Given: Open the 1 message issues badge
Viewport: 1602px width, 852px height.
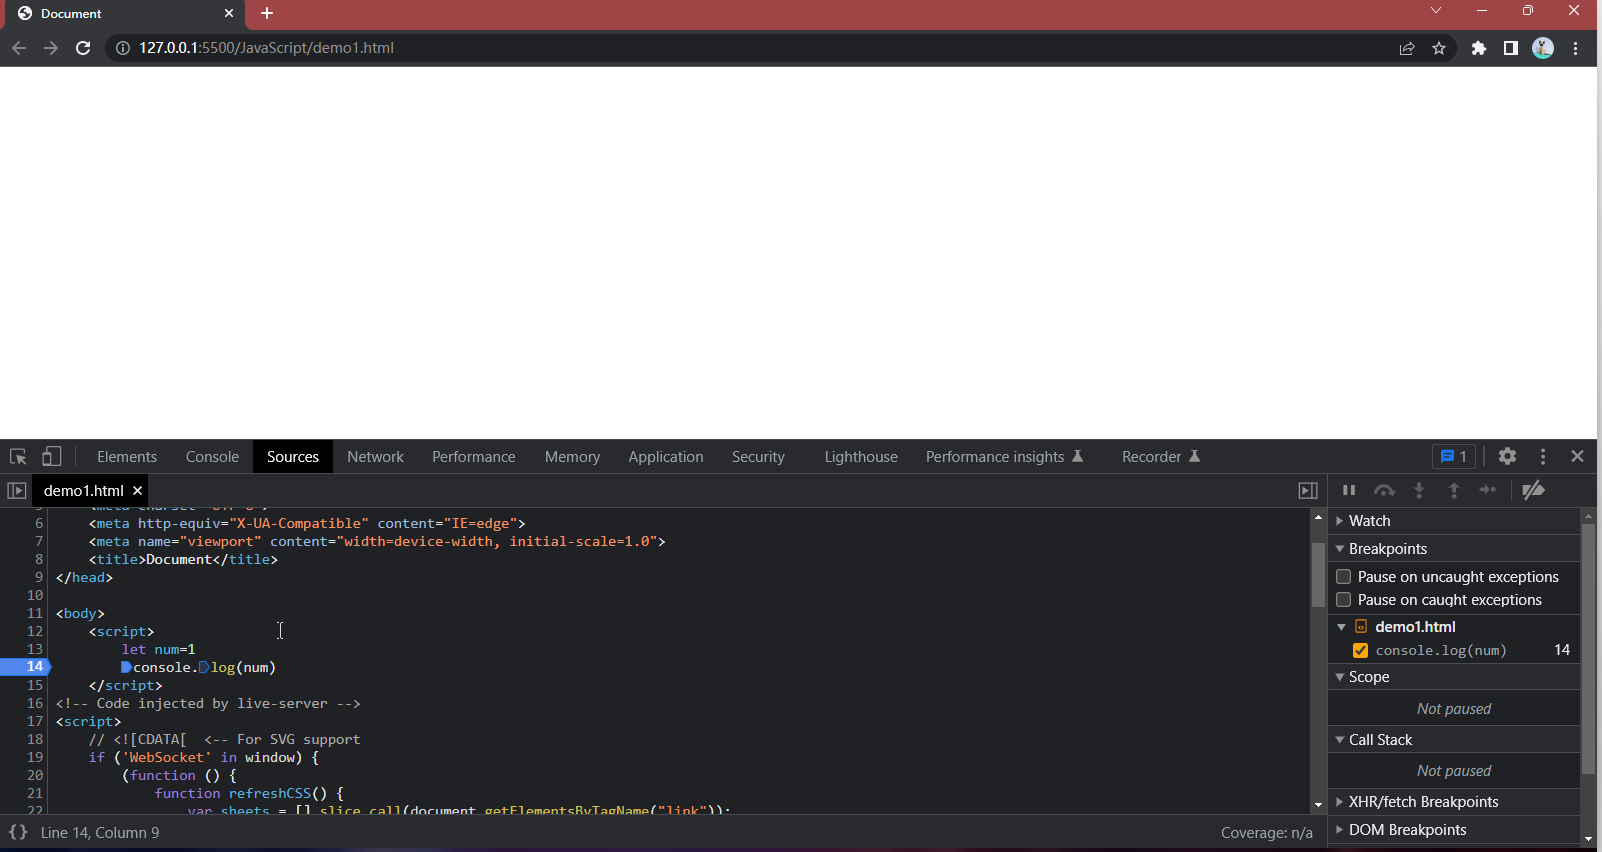Looking at the screenshot, I should point(1454,457).
